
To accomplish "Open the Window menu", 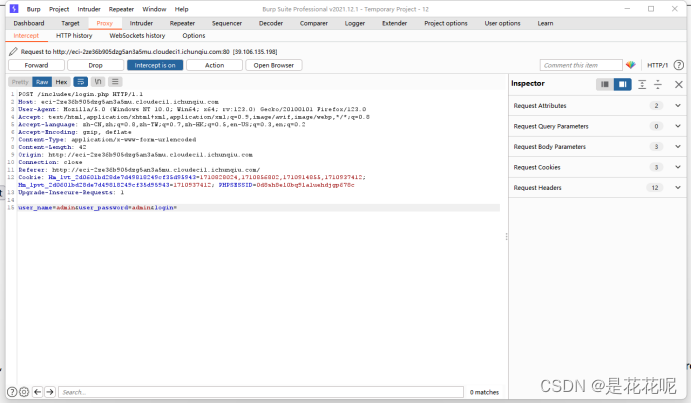I will [154, 9].
